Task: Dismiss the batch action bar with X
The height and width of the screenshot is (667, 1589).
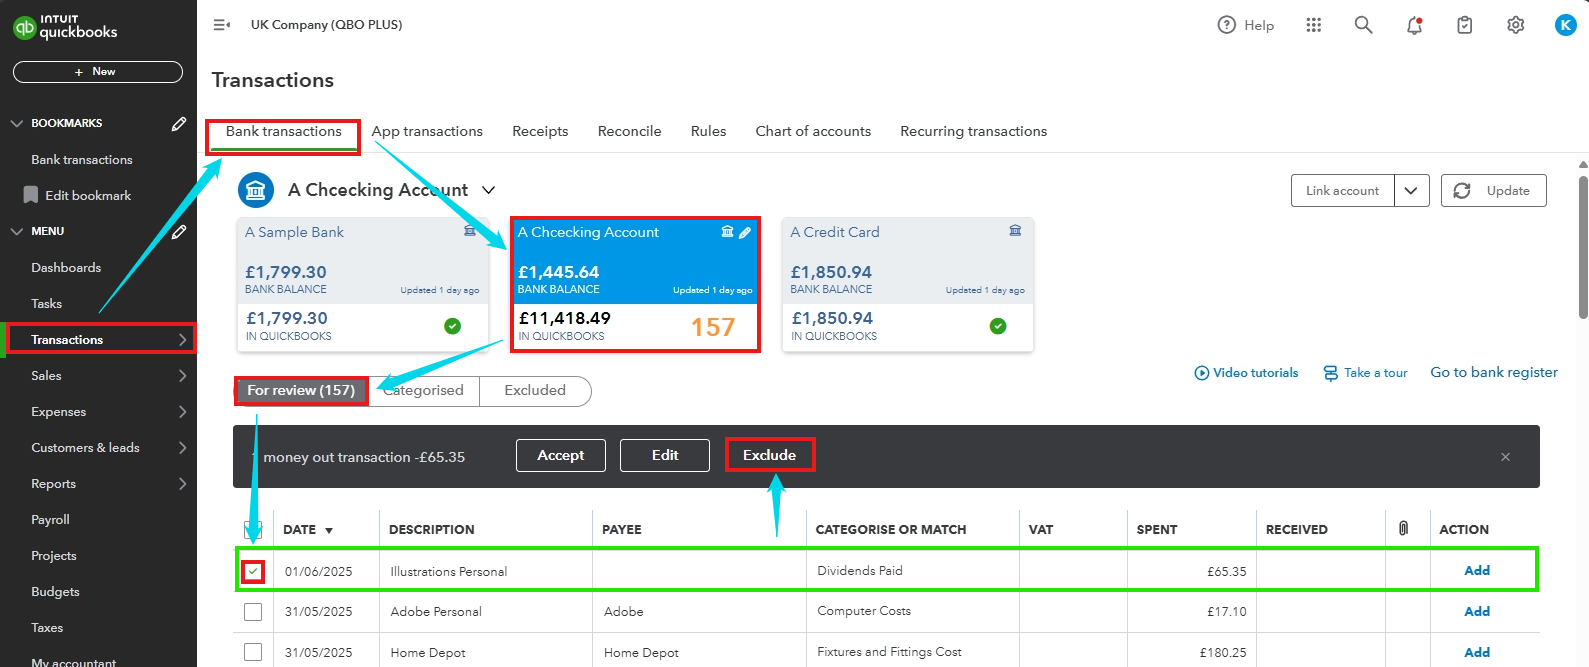Action: pyautogui.click(x=1505, y=457)
